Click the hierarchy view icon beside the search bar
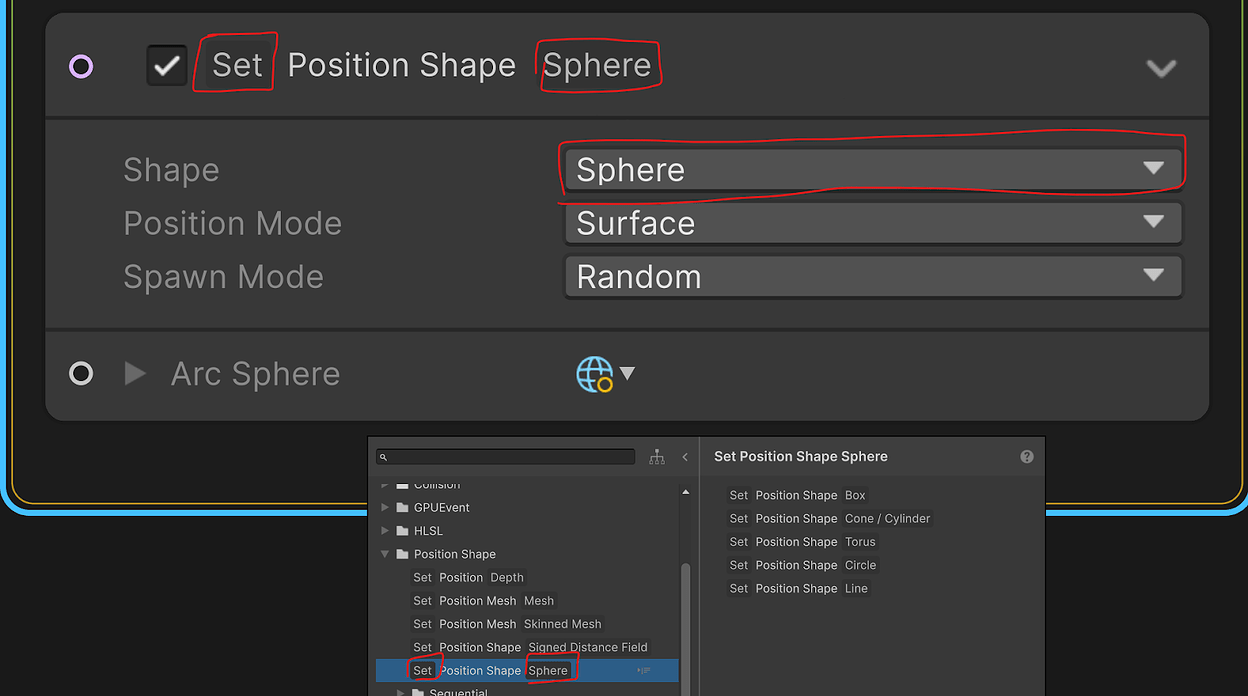 (657, 456)
